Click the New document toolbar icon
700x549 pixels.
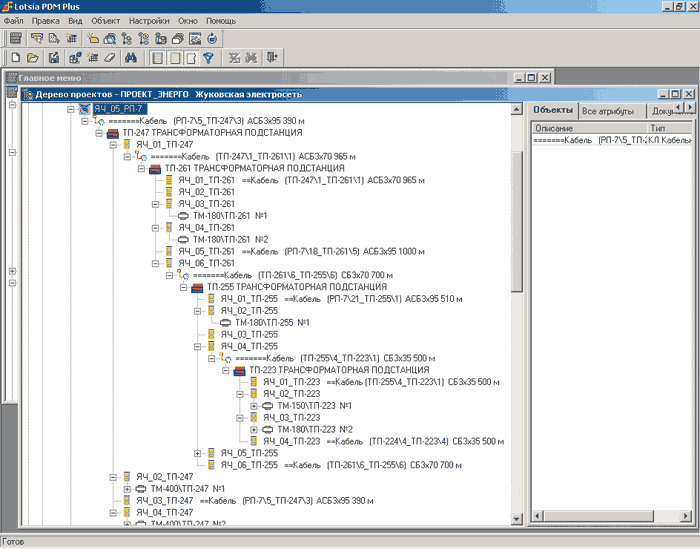coord(16,58)
